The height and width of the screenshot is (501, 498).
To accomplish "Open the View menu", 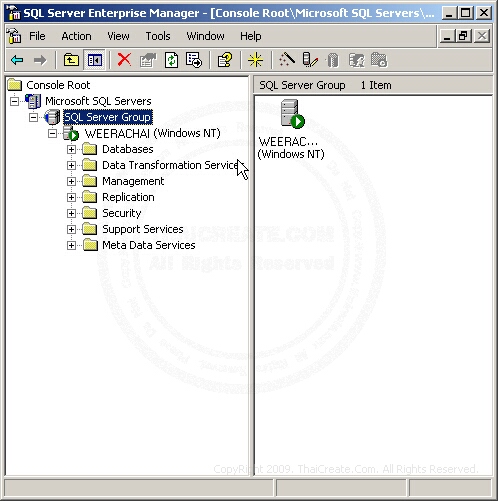I will 118,36.
